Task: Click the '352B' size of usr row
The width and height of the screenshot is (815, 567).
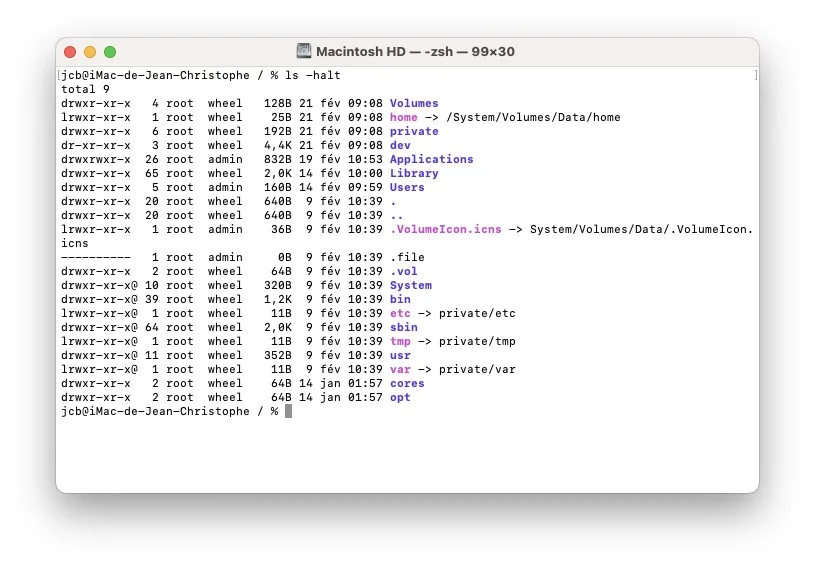Action: pos(278,356)
